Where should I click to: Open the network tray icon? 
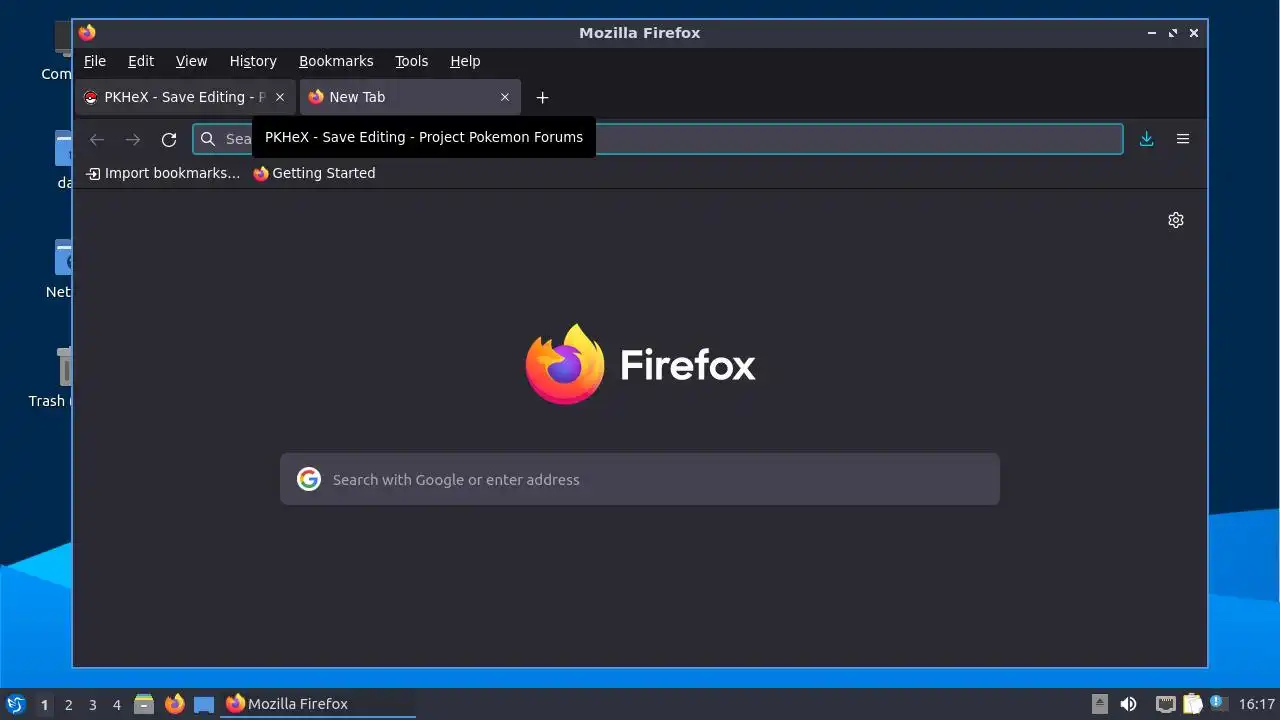1165,704
